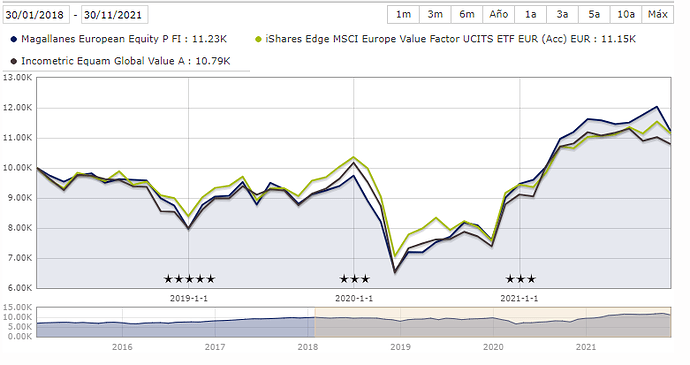Screen dimensions: 690x365
Task: Click the five-star rating near 2019-1-1
Action: pos(189,279)
